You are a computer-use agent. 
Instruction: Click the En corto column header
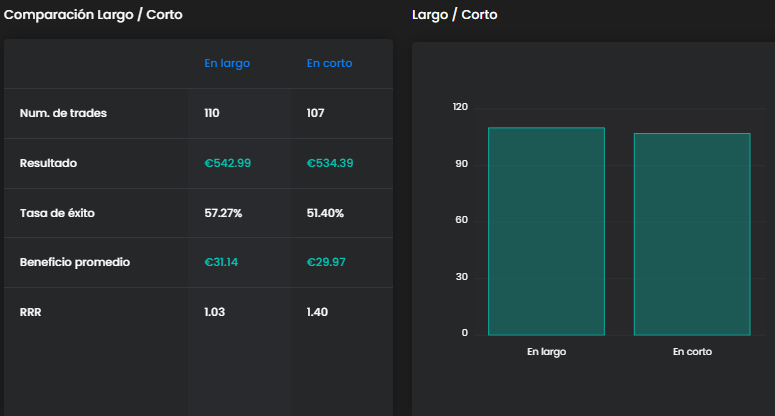(x=329, y=63)
